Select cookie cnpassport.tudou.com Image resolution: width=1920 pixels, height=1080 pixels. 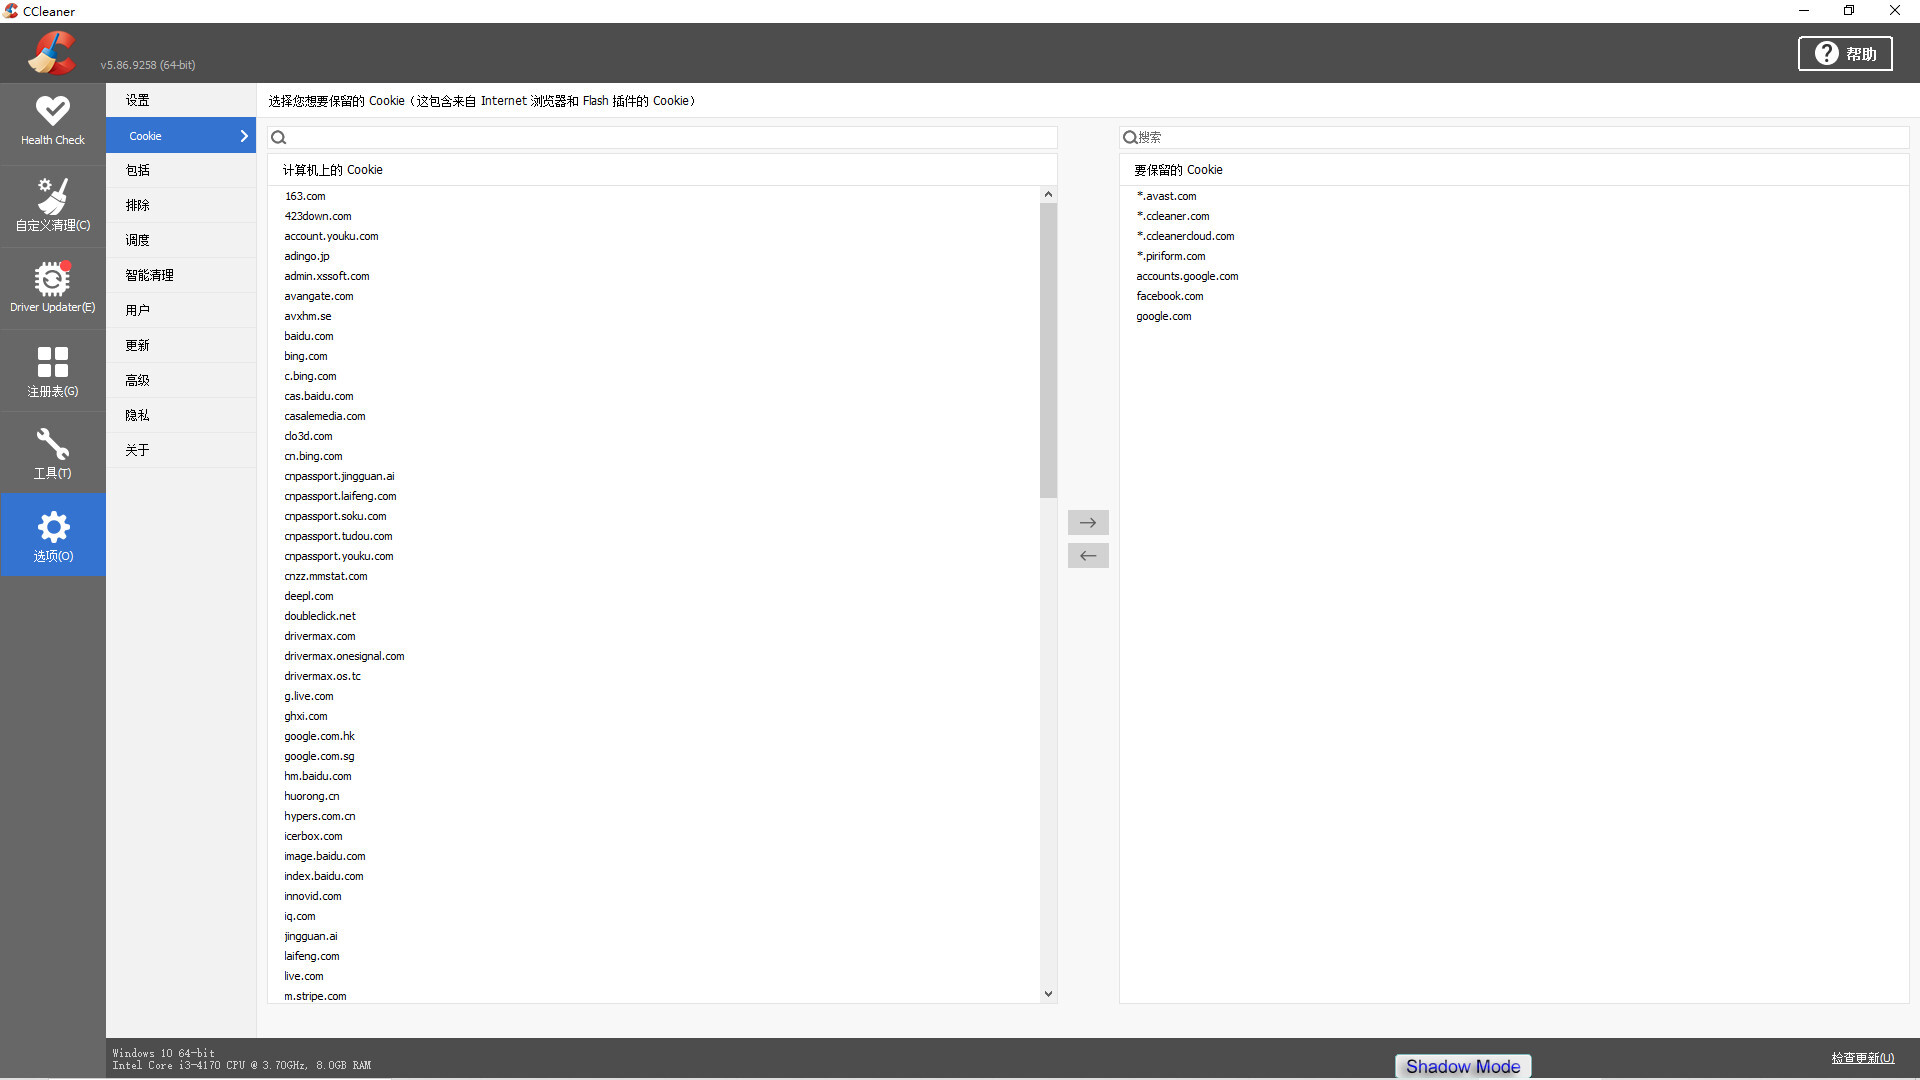(338, 536)
